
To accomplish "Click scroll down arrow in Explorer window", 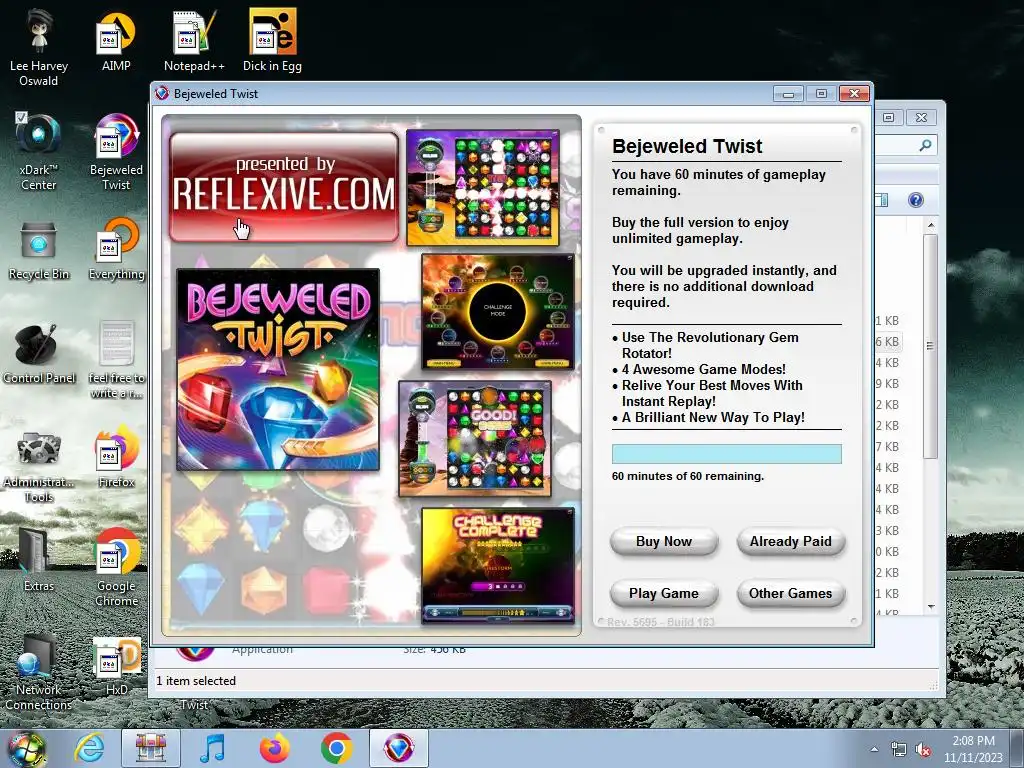I will click(931, 607).
